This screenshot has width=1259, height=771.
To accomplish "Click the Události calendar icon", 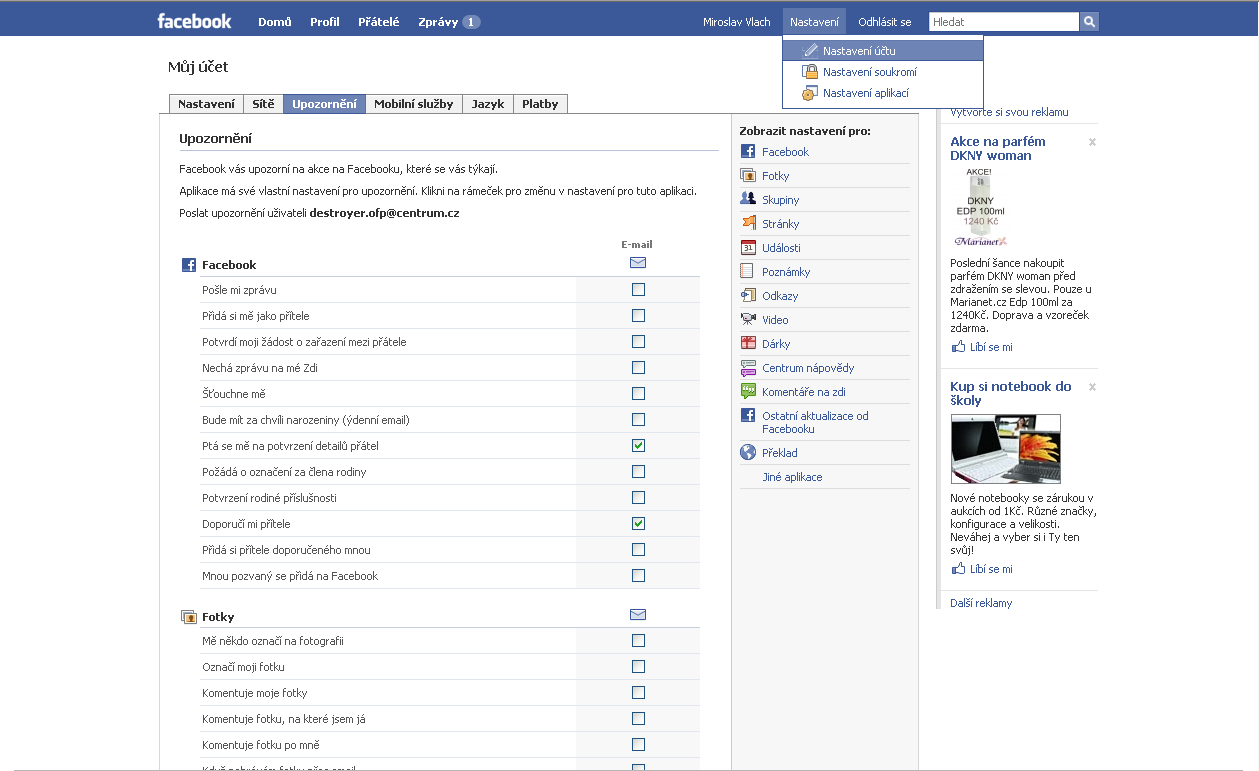I will point(748,248).
